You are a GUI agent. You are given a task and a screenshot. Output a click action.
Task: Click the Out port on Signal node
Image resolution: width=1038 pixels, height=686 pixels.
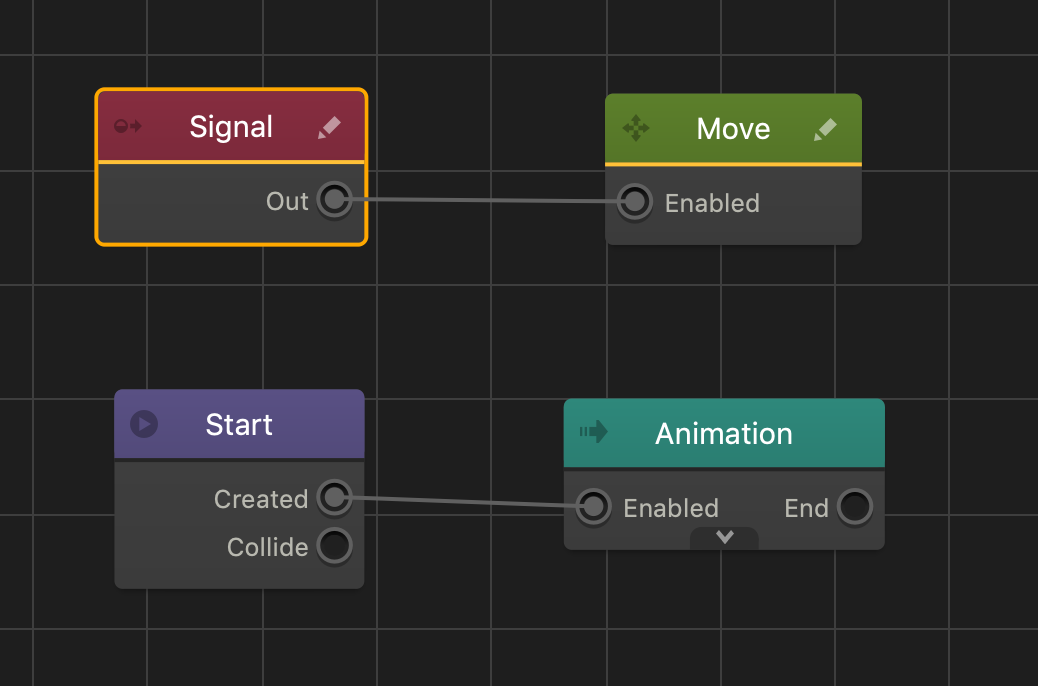[x=334, y=200]
